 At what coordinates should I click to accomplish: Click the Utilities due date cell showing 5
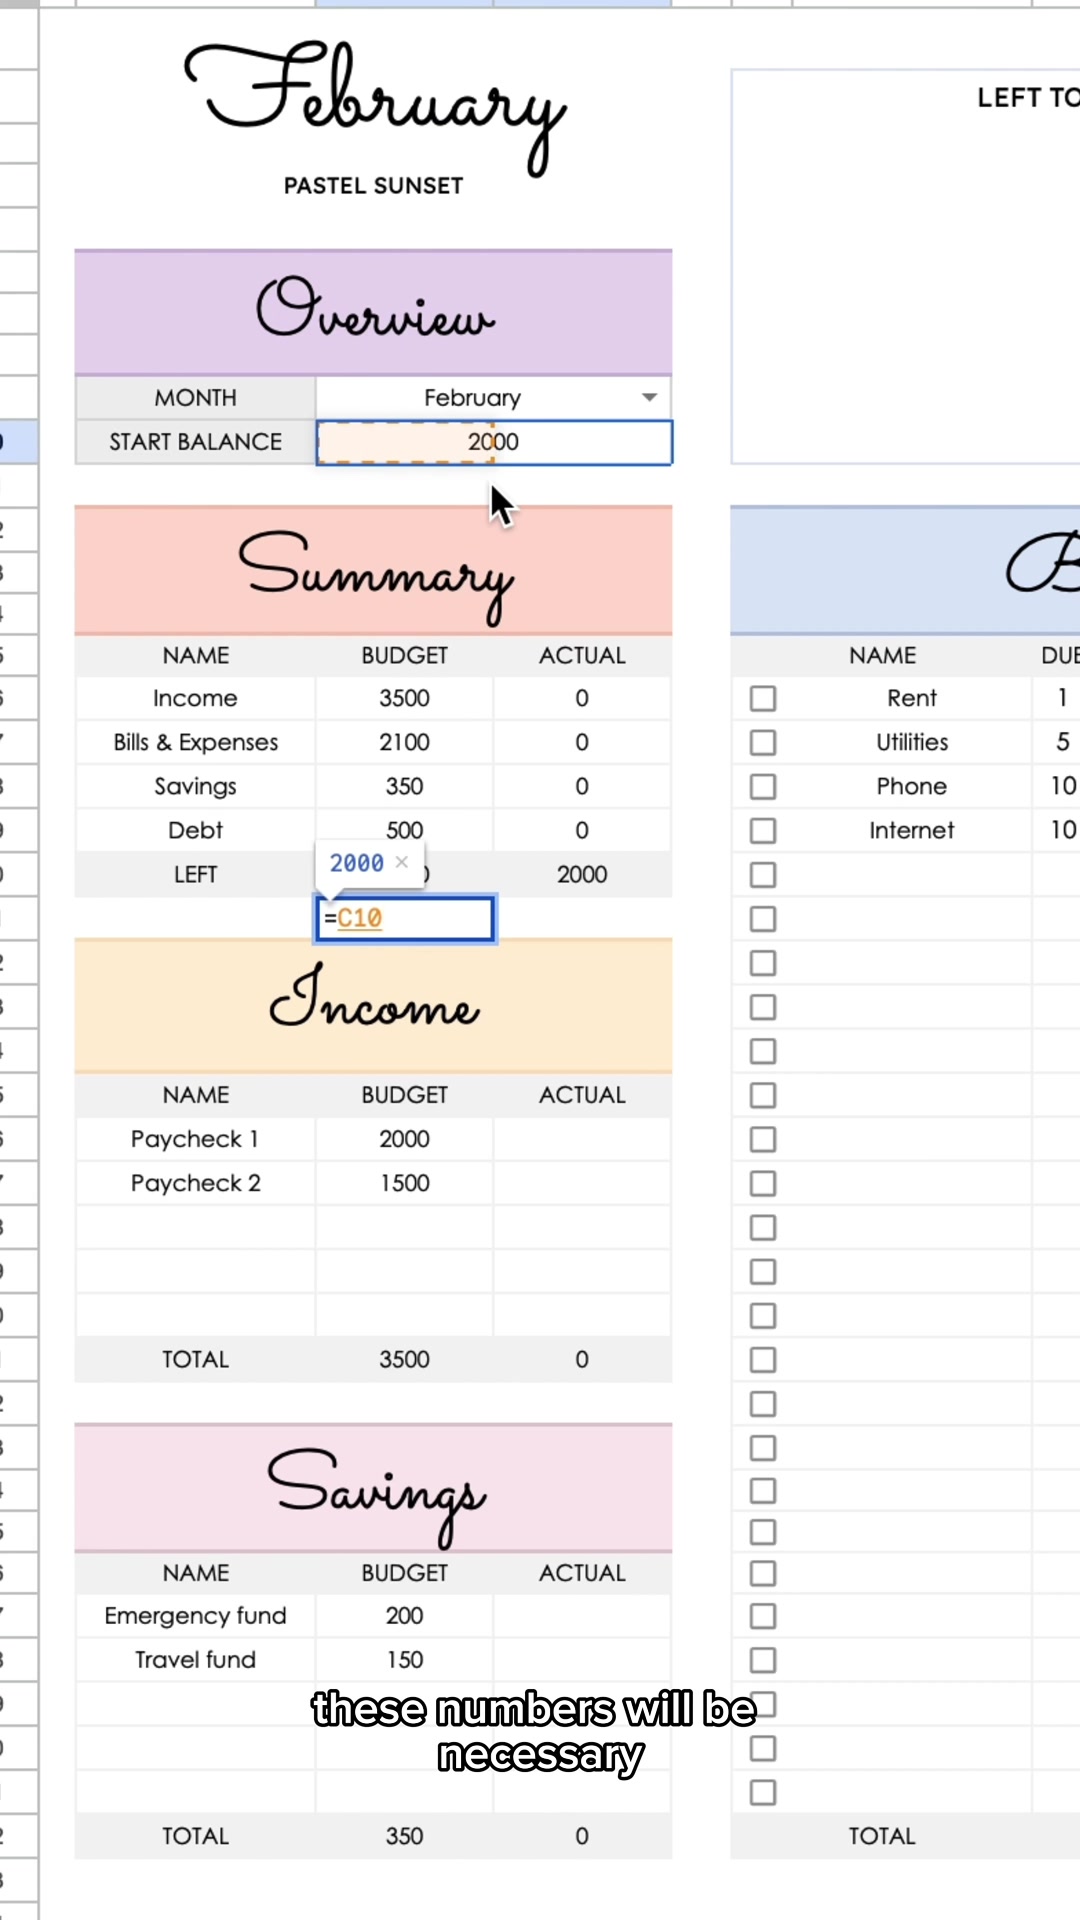pos(1057,742)
